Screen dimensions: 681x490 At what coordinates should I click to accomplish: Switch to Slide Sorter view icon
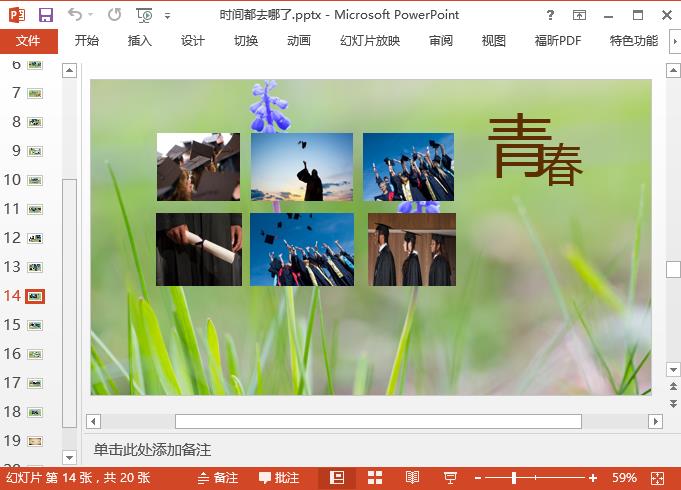tap(374, 478)
